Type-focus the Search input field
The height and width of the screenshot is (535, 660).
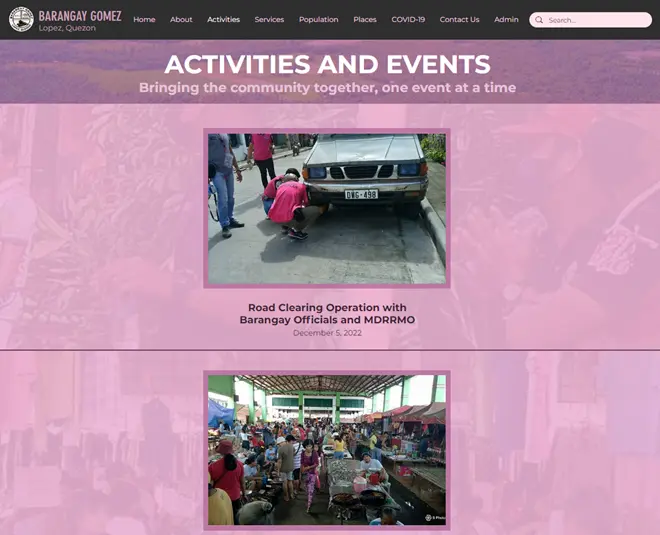coord(595,20)
